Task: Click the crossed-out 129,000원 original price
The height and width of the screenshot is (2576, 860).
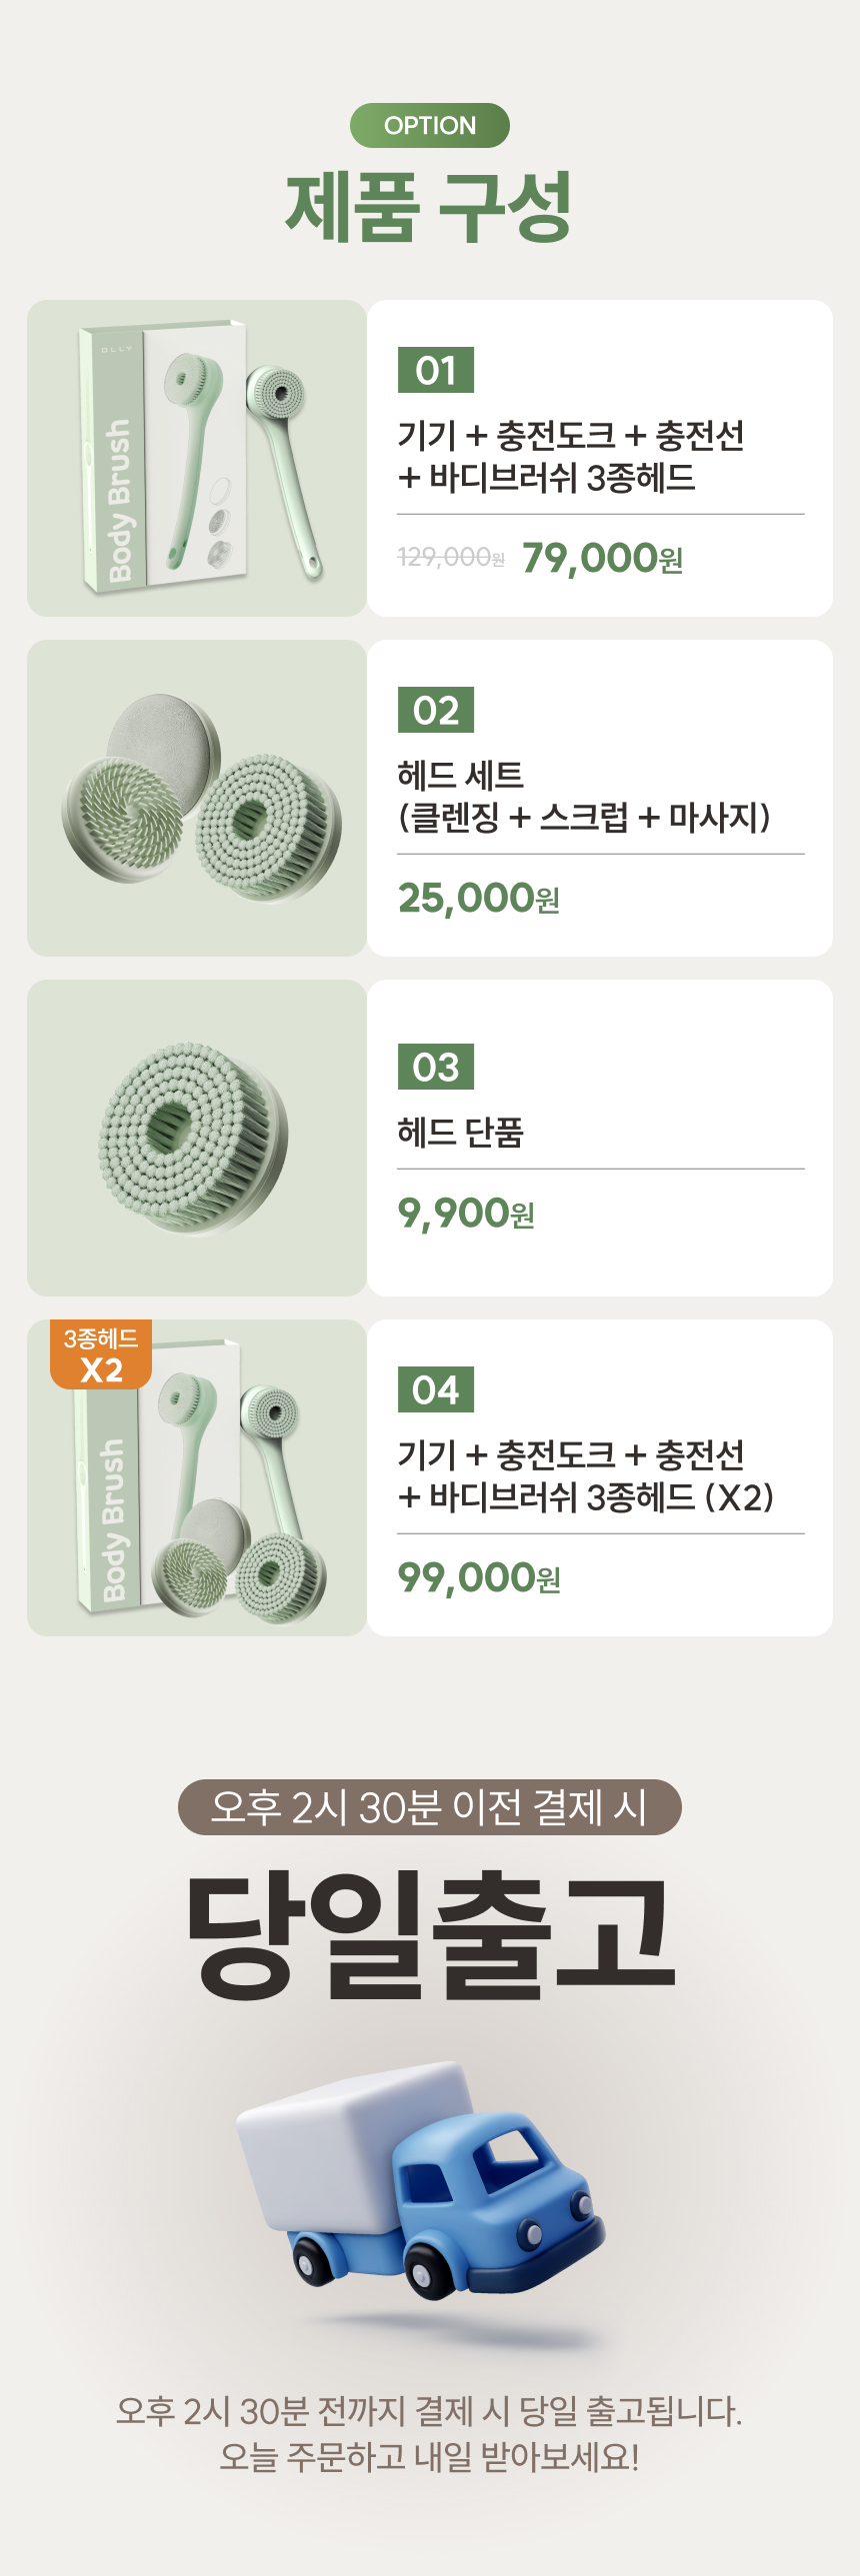Action: 450,557
